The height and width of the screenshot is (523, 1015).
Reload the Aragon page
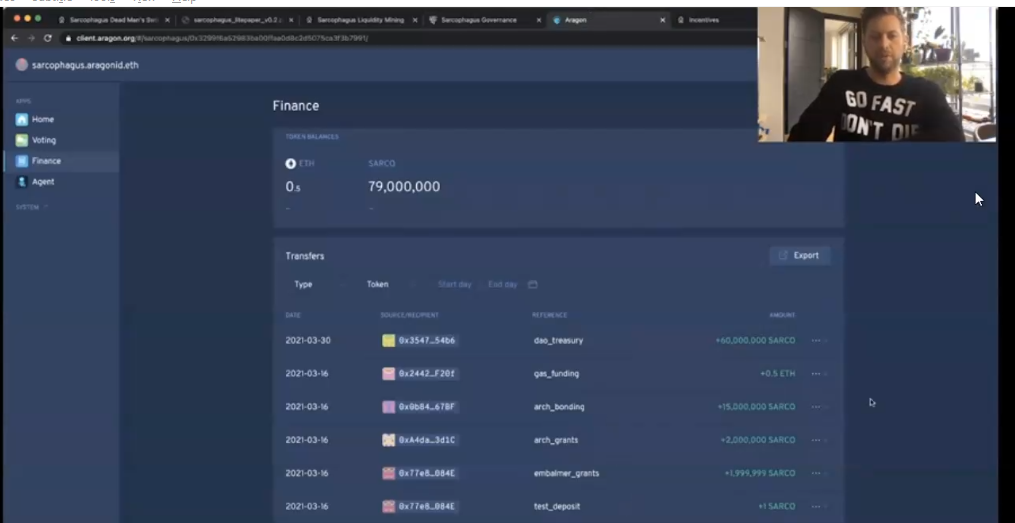click(x=47, y=38)
